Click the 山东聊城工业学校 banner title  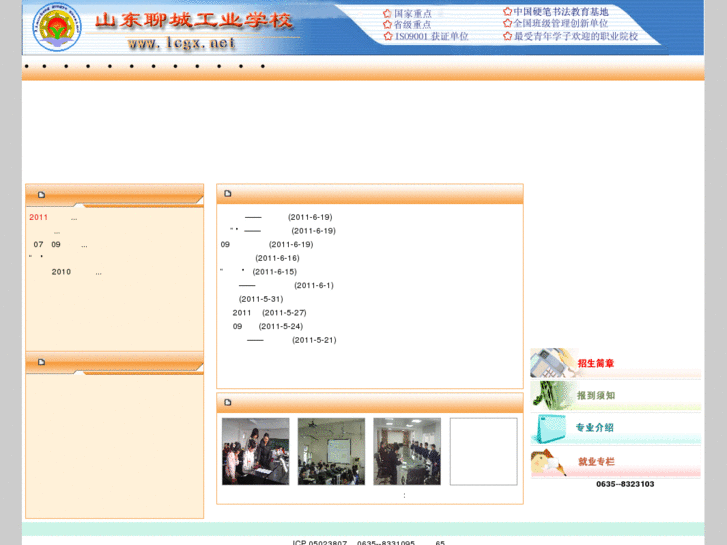[x=194, y=20]
